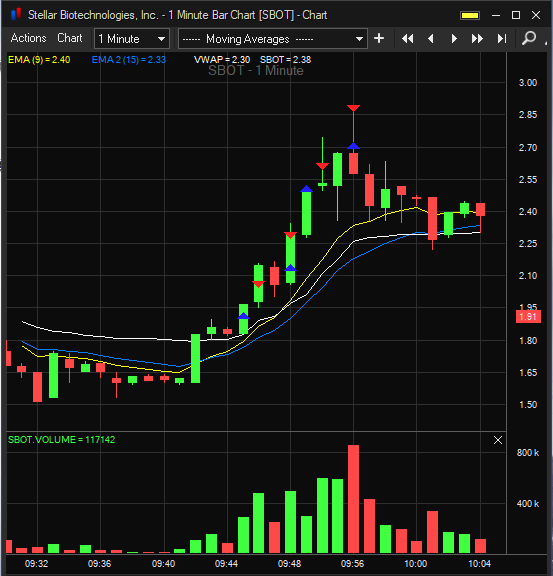The image size is (553, 576).
Task: Step forward one bar with right arrow
Action: [454, 39]
